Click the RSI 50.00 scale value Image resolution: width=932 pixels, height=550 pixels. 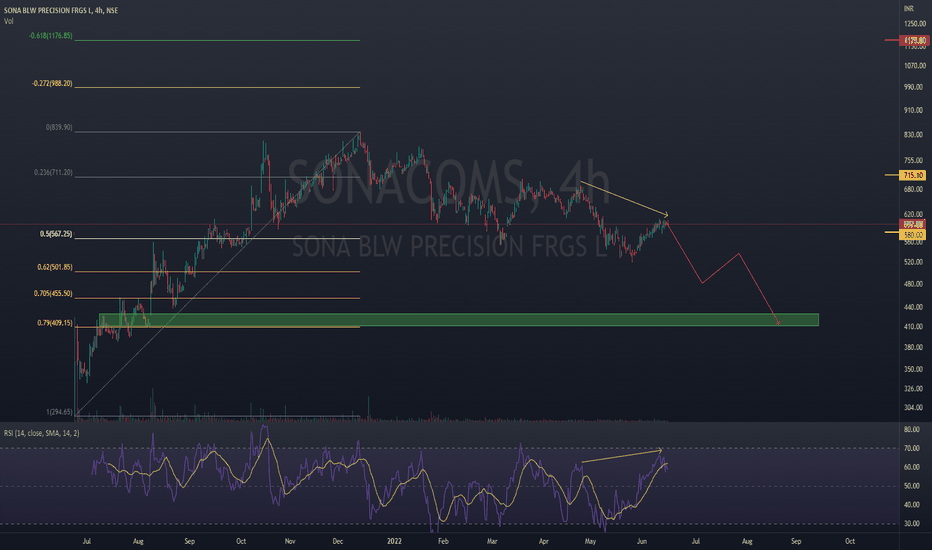(x=912, y=486)
